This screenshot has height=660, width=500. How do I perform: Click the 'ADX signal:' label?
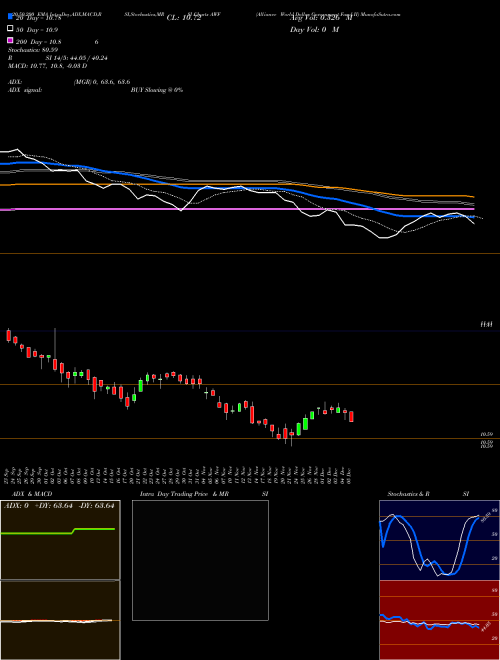point(25,90)
